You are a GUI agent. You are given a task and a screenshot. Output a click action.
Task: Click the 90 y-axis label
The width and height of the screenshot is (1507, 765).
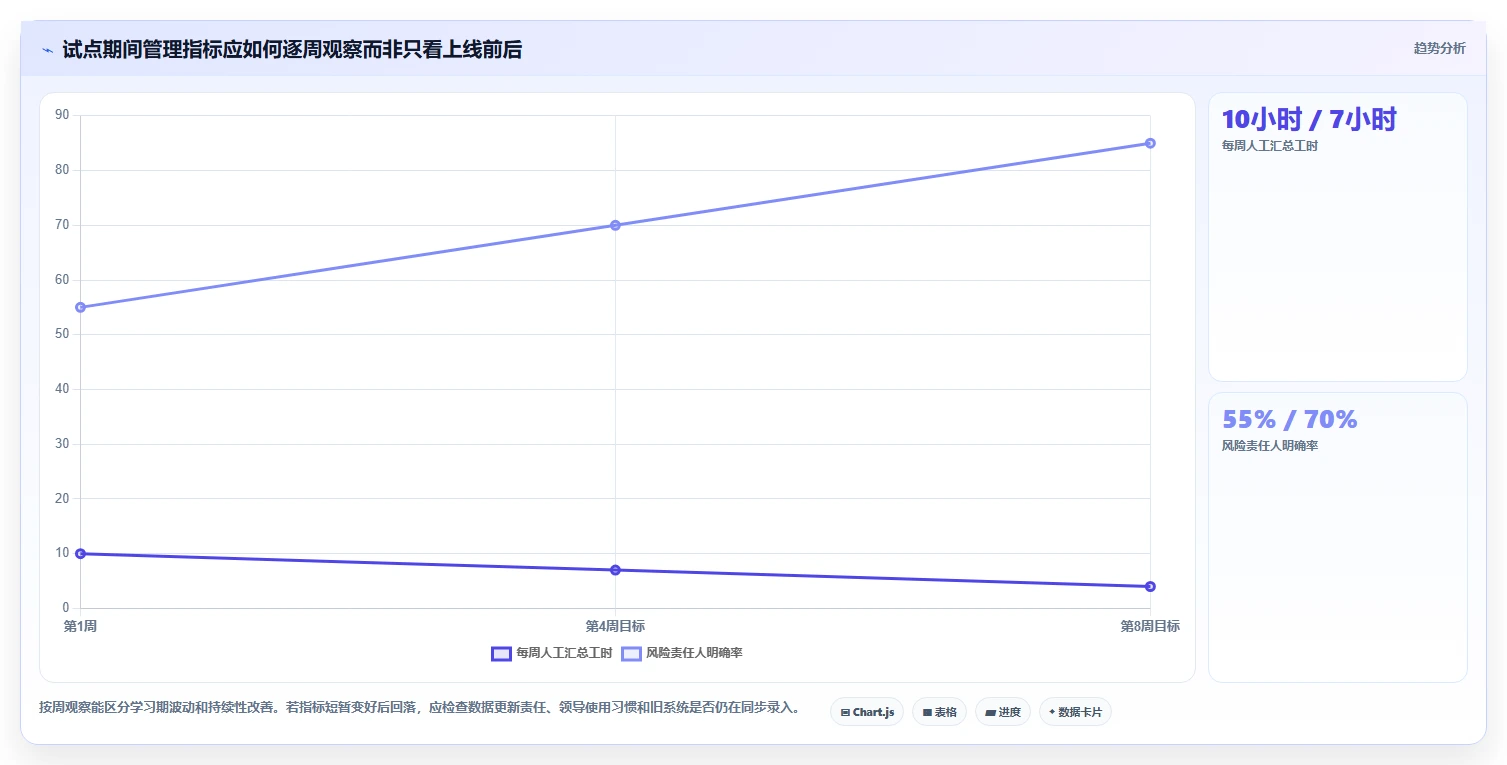tap(62, 115)
